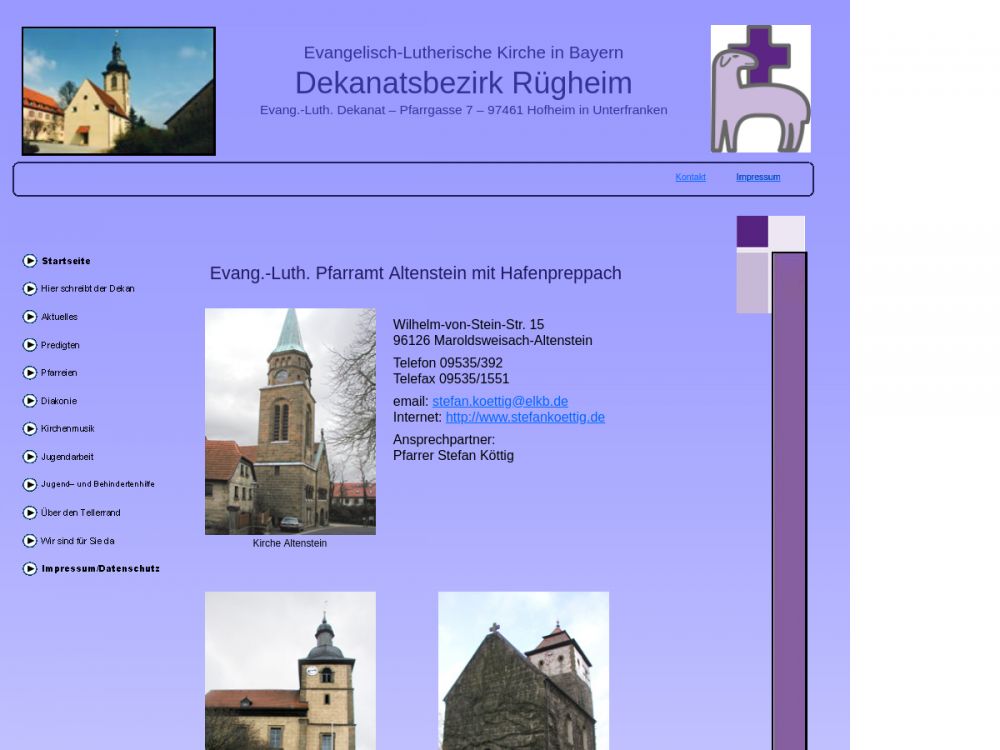This screenshot has height=750, width=1000.
Task: Open the www.stefankoettig.de website link
Action: [x=525, y=417]
